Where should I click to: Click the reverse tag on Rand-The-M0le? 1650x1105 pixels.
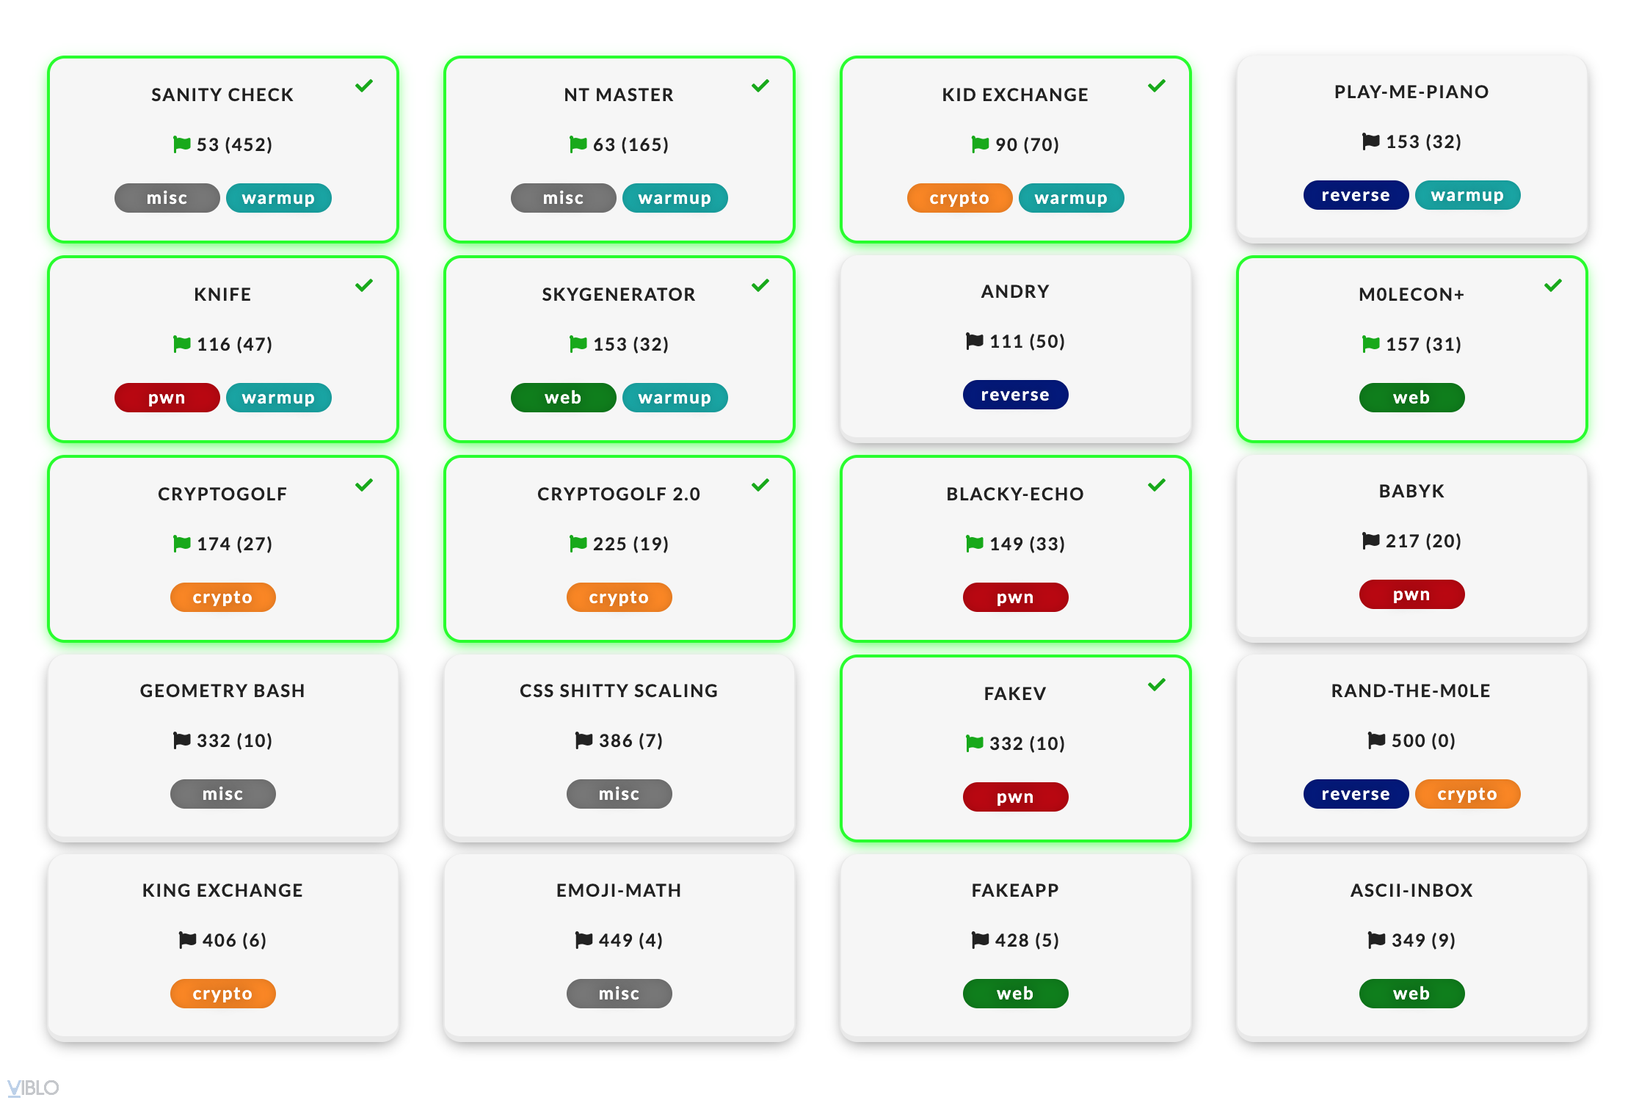tap(1355, 794)
